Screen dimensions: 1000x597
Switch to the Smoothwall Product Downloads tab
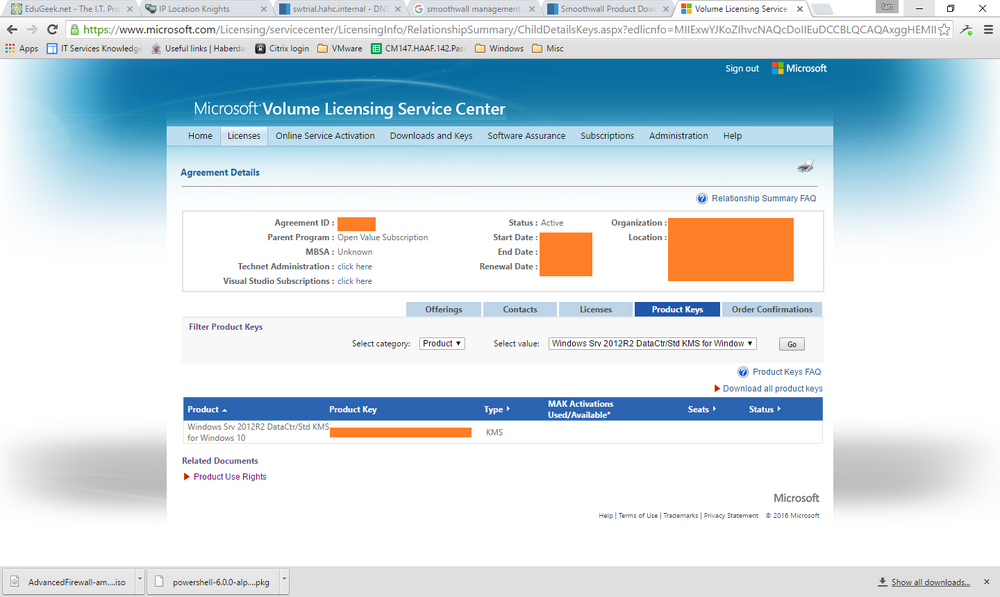608,9
